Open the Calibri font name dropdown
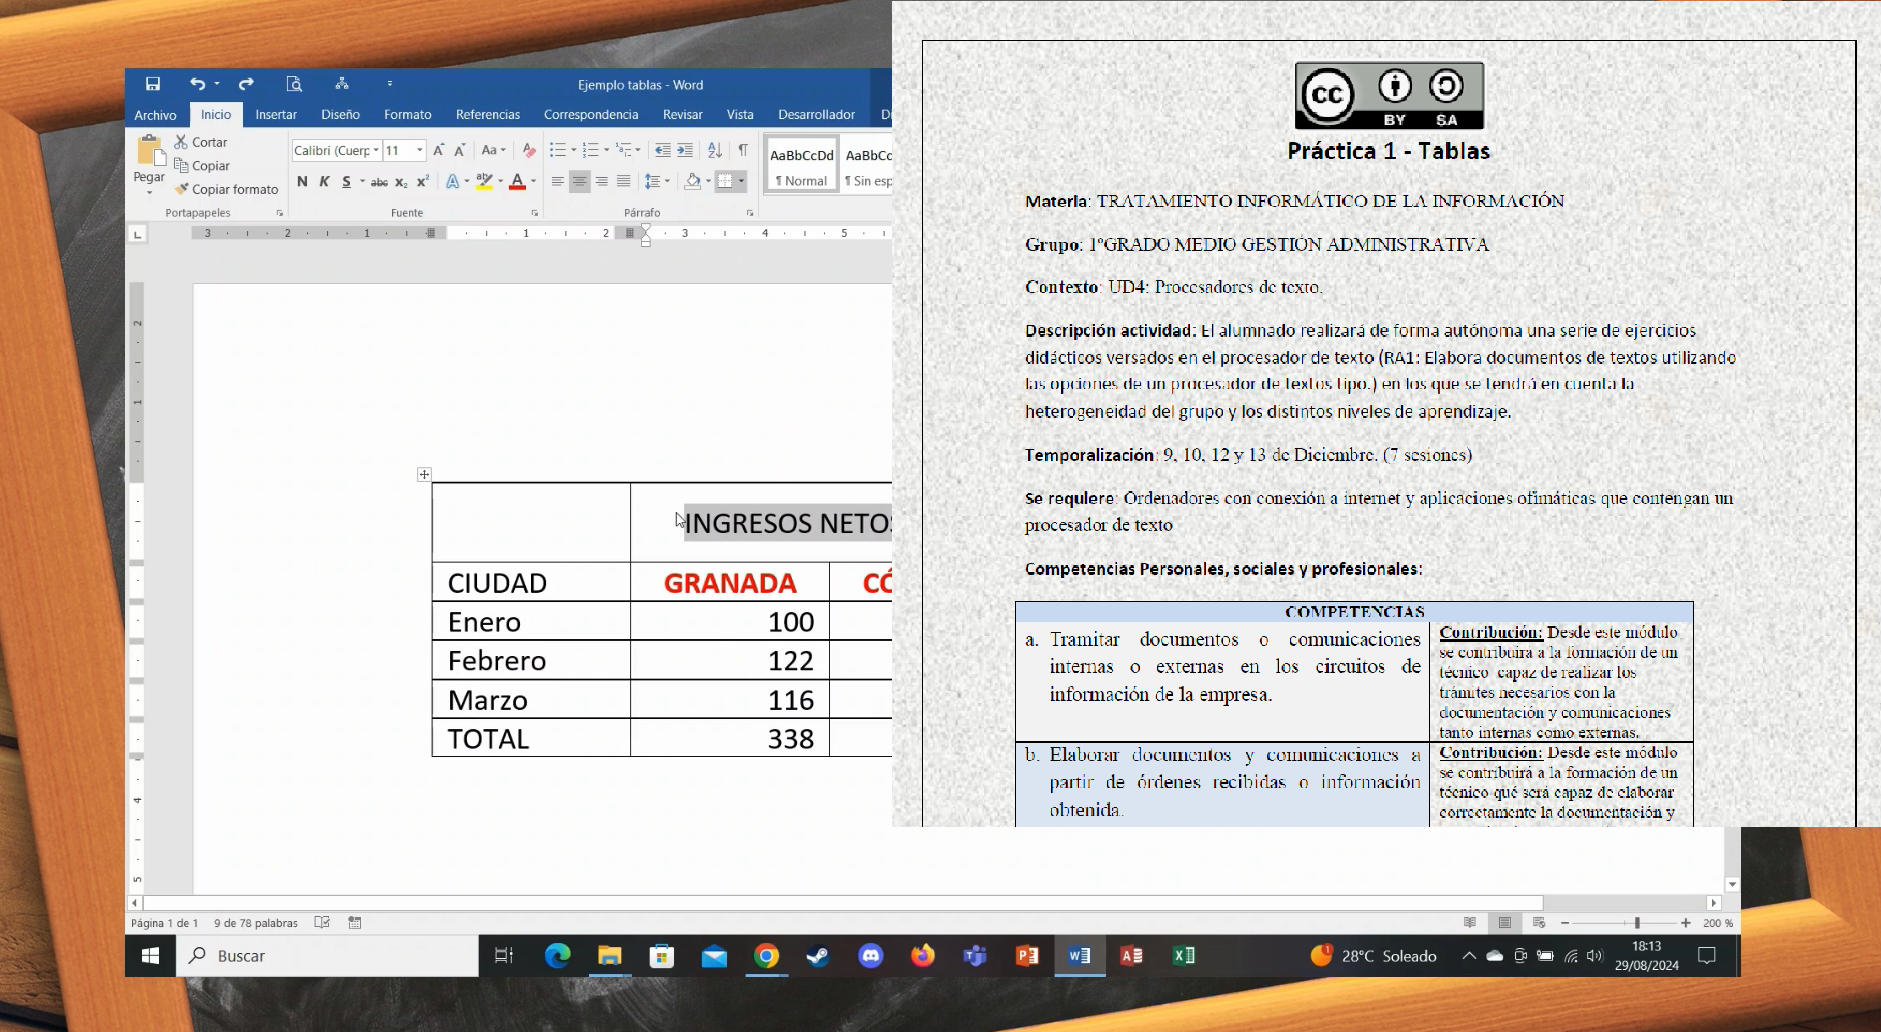The image size is (1881, 1032). click(x=376, y=150)
